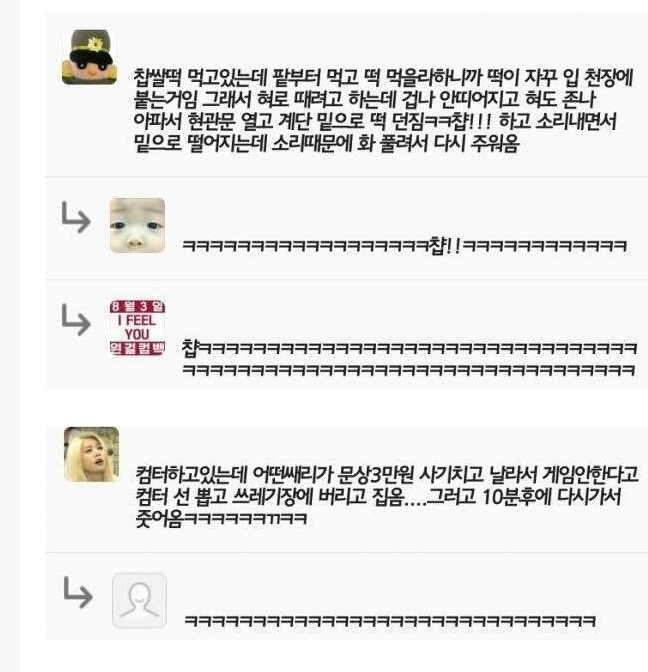The width and height of the screenshot is (648, 672).
Task: Click the 8월 3일 banner in avatar
Action: 137,306
